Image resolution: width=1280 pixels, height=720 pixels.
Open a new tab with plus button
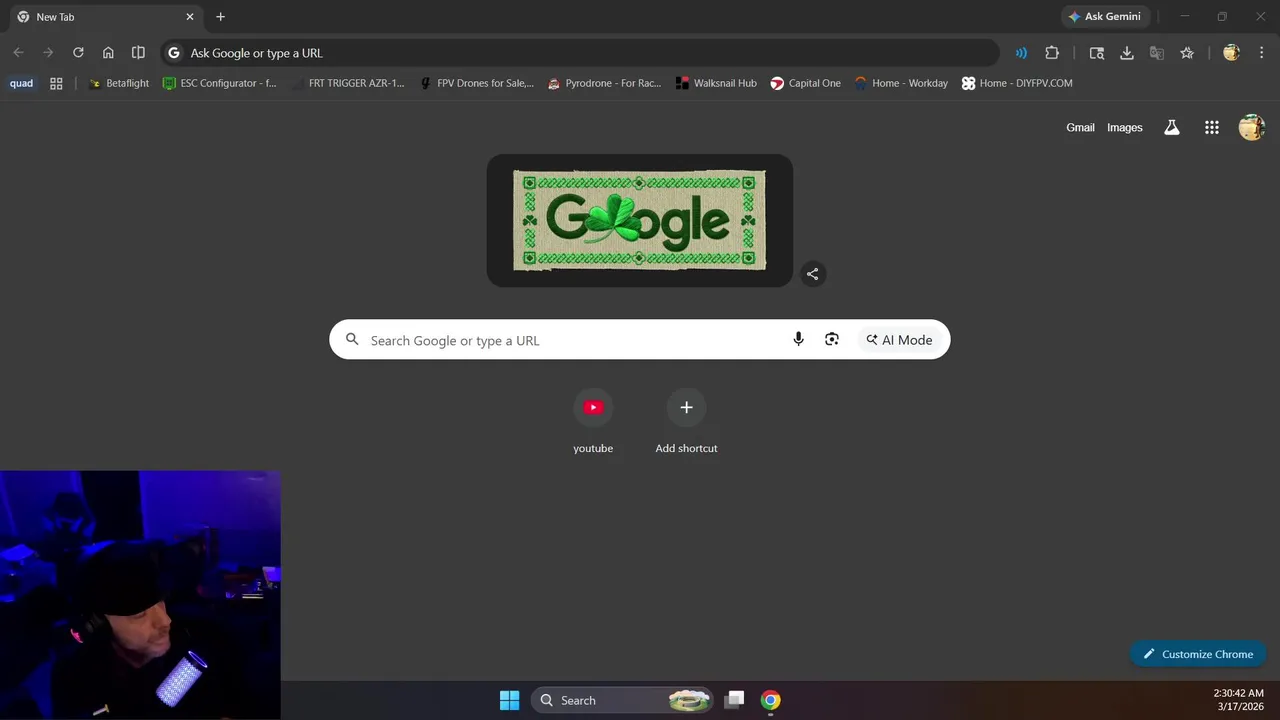coord(220,17)
